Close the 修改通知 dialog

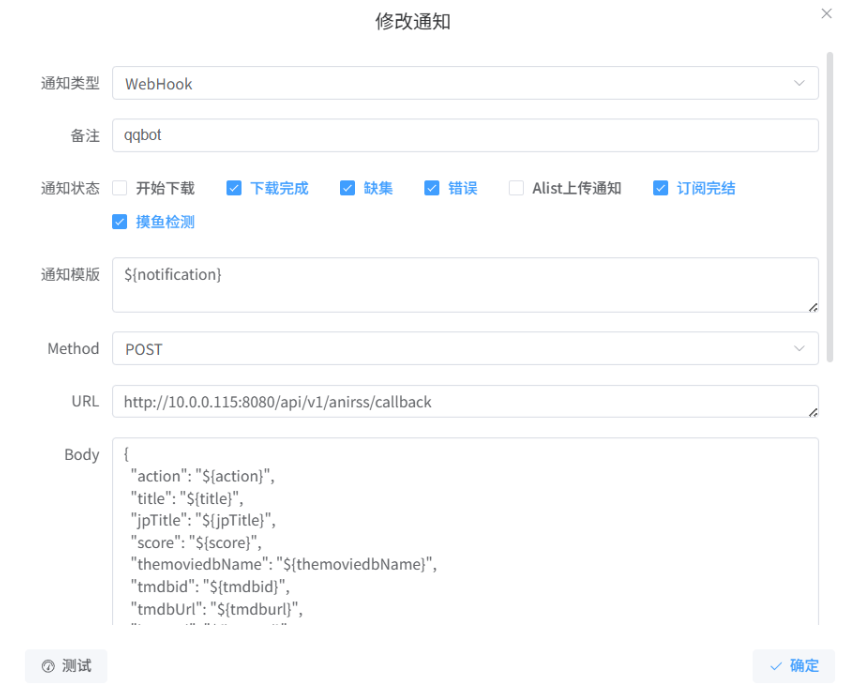(826, 13)
